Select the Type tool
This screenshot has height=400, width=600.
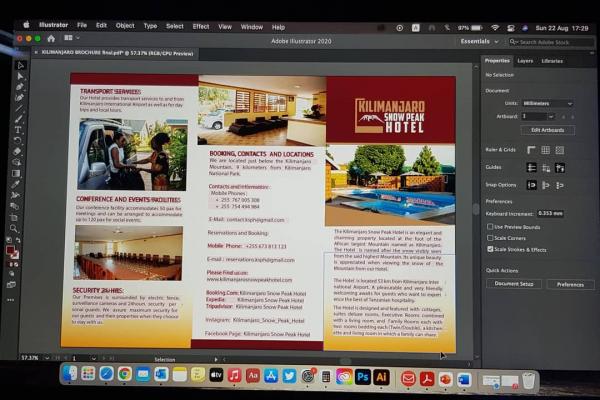(17, 128)
